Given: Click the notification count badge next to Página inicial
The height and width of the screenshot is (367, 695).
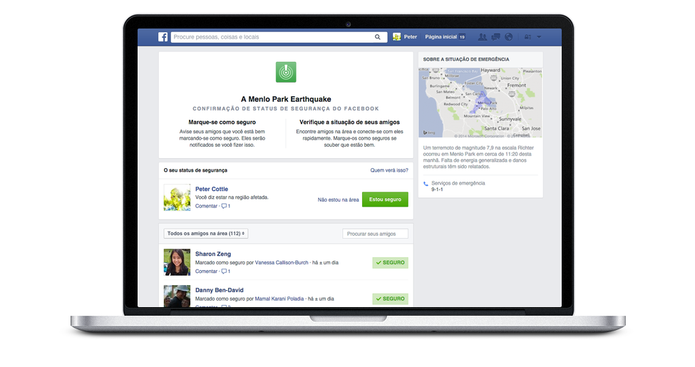Looking at the screenshot, I should 462,37.
